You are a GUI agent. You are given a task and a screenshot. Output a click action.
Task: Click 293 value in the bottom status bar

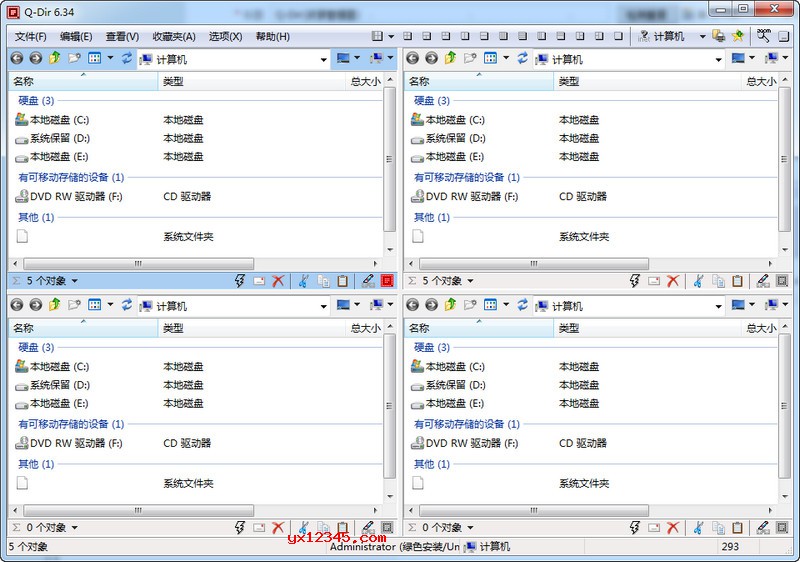(x=730, y=546)
